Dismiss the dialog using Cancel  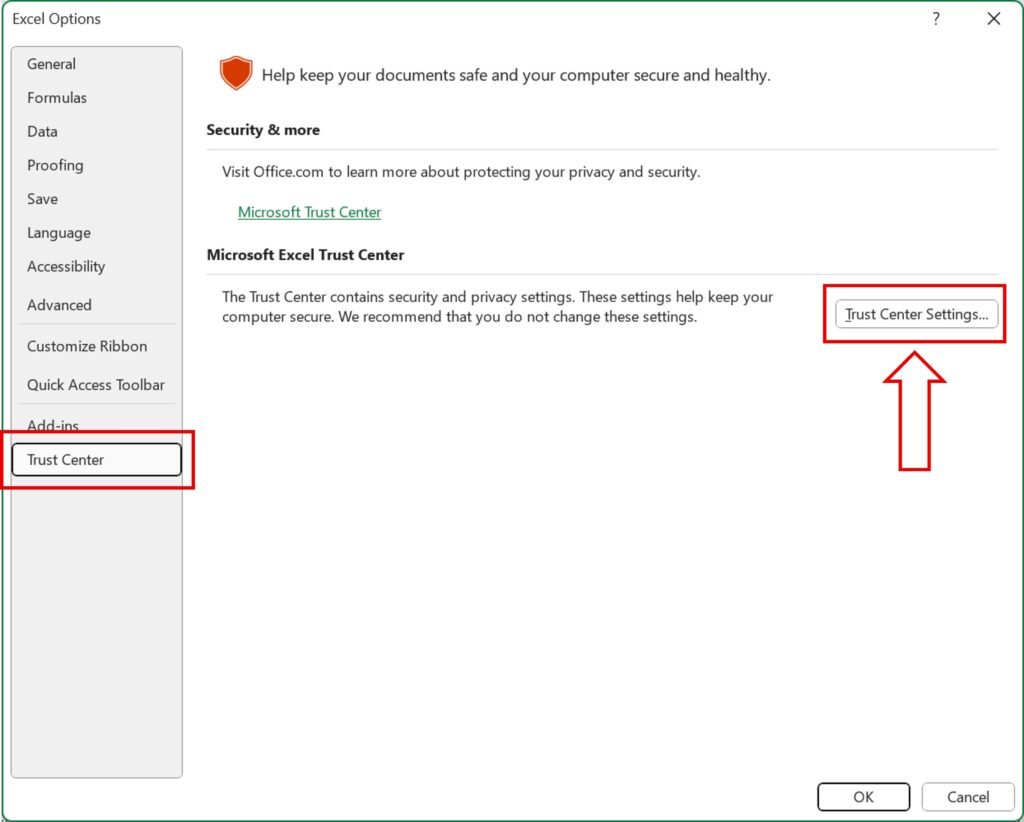967,796
